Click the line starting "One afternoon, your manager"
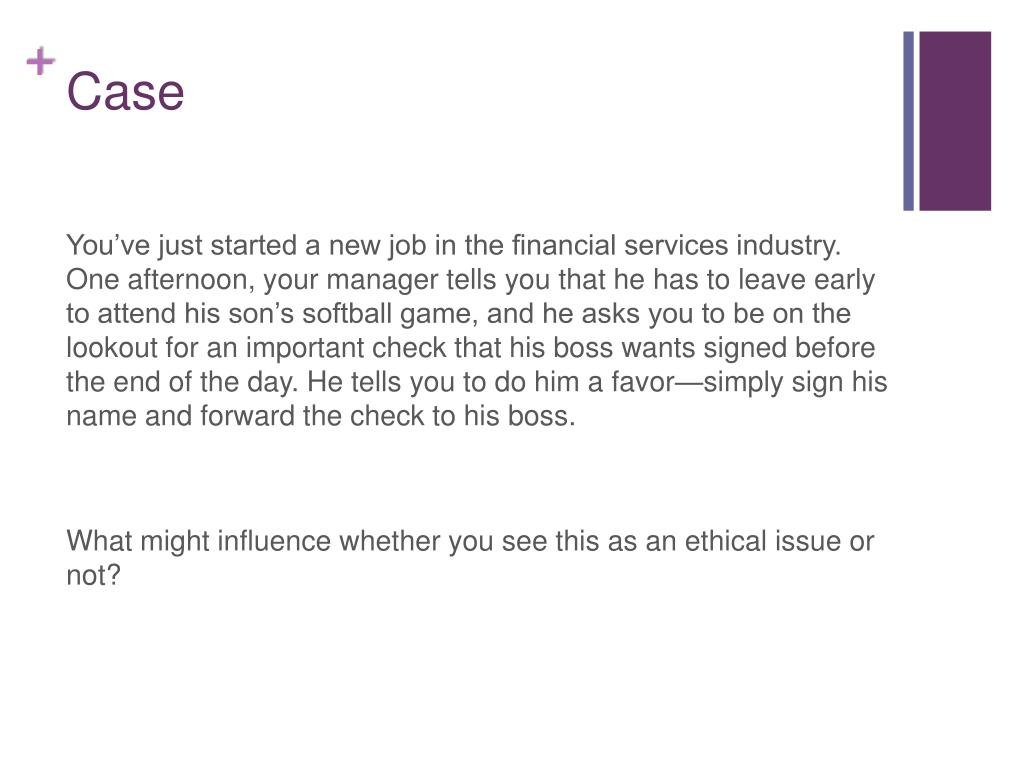This screenshot has height=768, width=1024. click(x=470, y=280)
